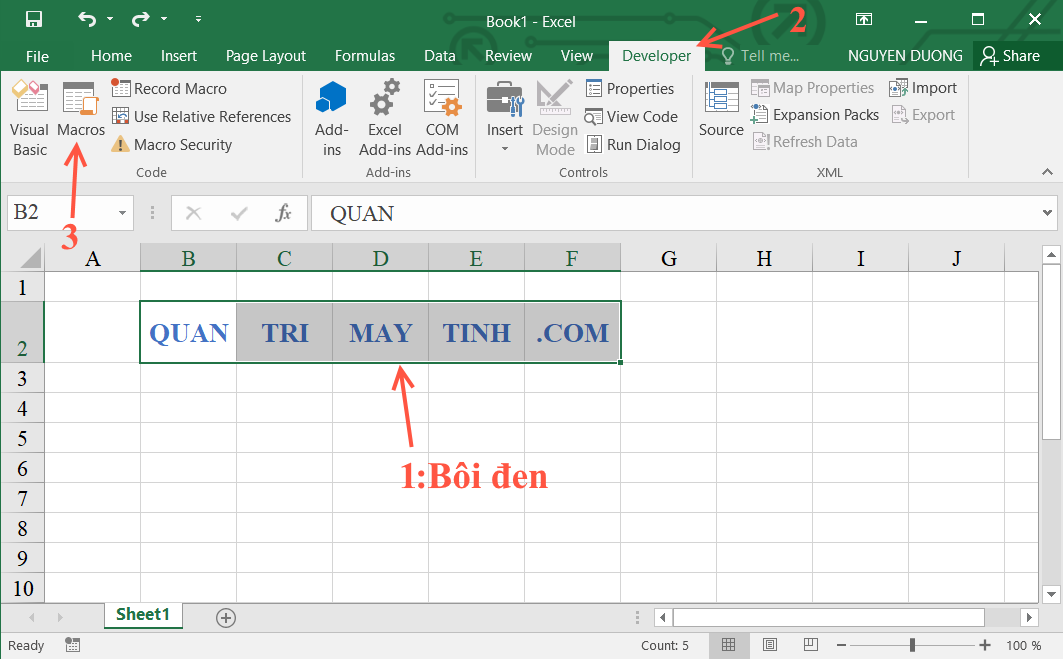Start Record Macro
Viewport: 1063px width, 659px height.
[169, 89]
